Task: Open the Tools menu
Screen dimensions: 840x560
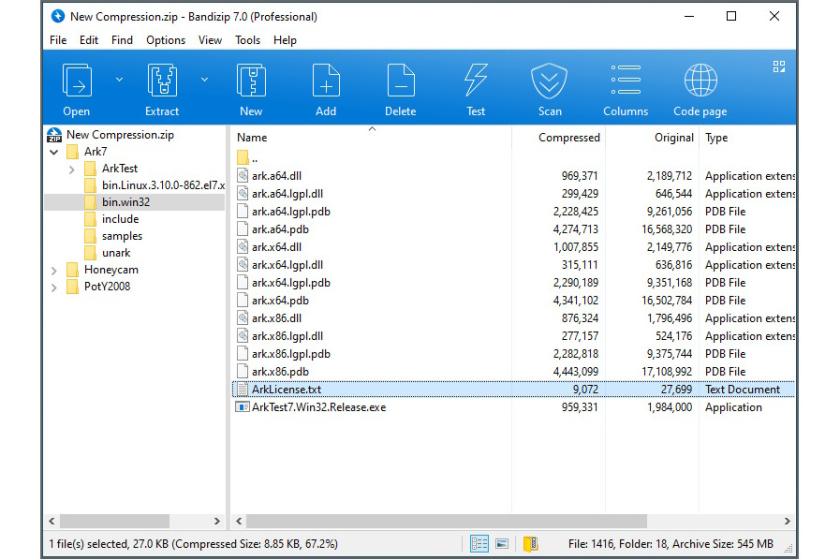Action: click(248, 40)
